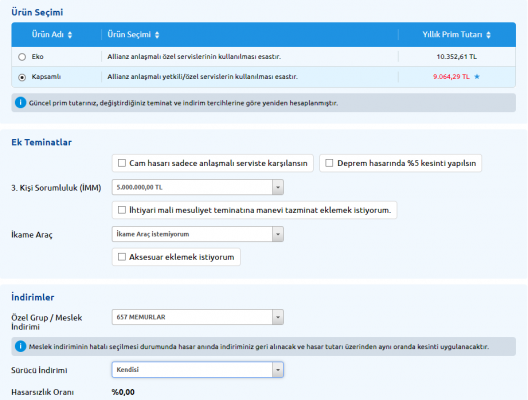Click the 10.352,61 TL Eko price

(457, 57)
